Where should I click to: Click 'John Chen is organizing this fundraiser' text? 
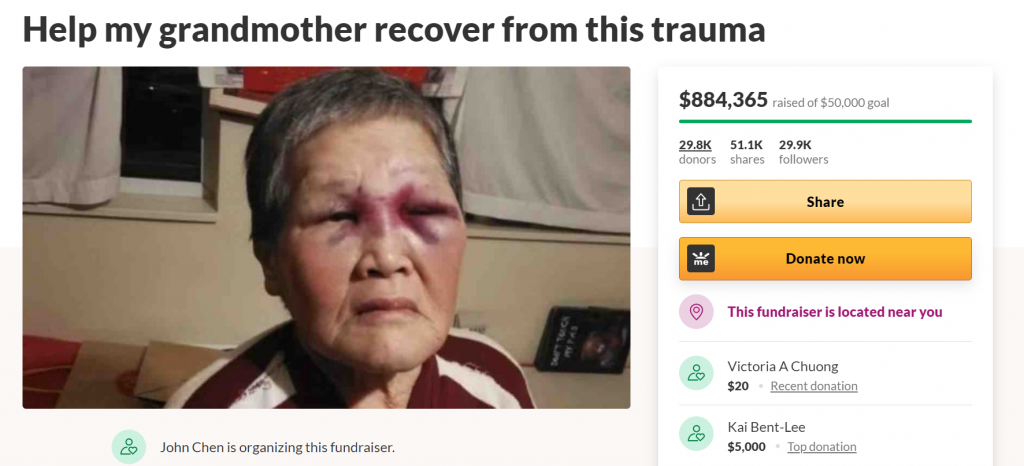[278, 448]
